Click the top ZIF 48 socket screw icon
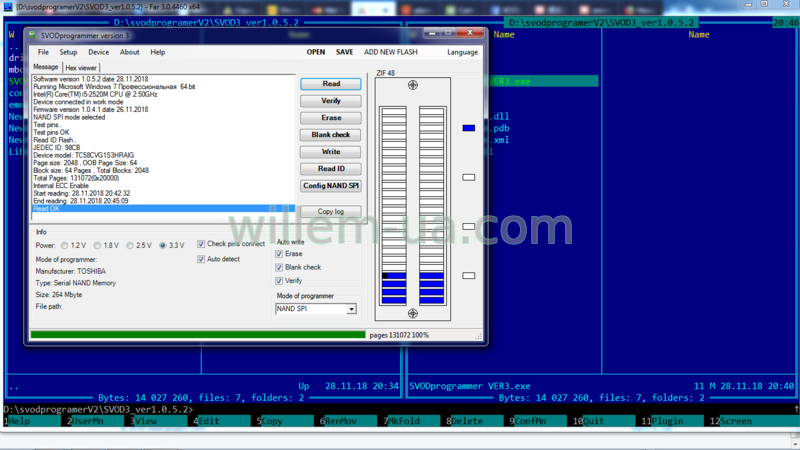The width and height of the screenshot is (800, 450). (x=413, y=86)
